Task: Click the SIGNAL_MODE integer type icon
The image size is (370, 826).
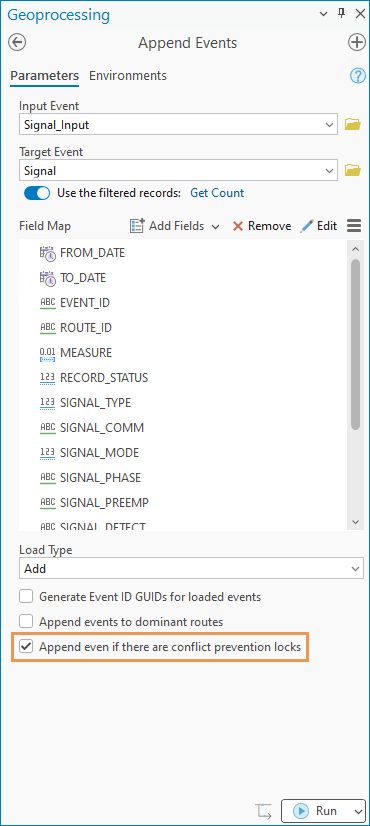Action: [47, 453]
